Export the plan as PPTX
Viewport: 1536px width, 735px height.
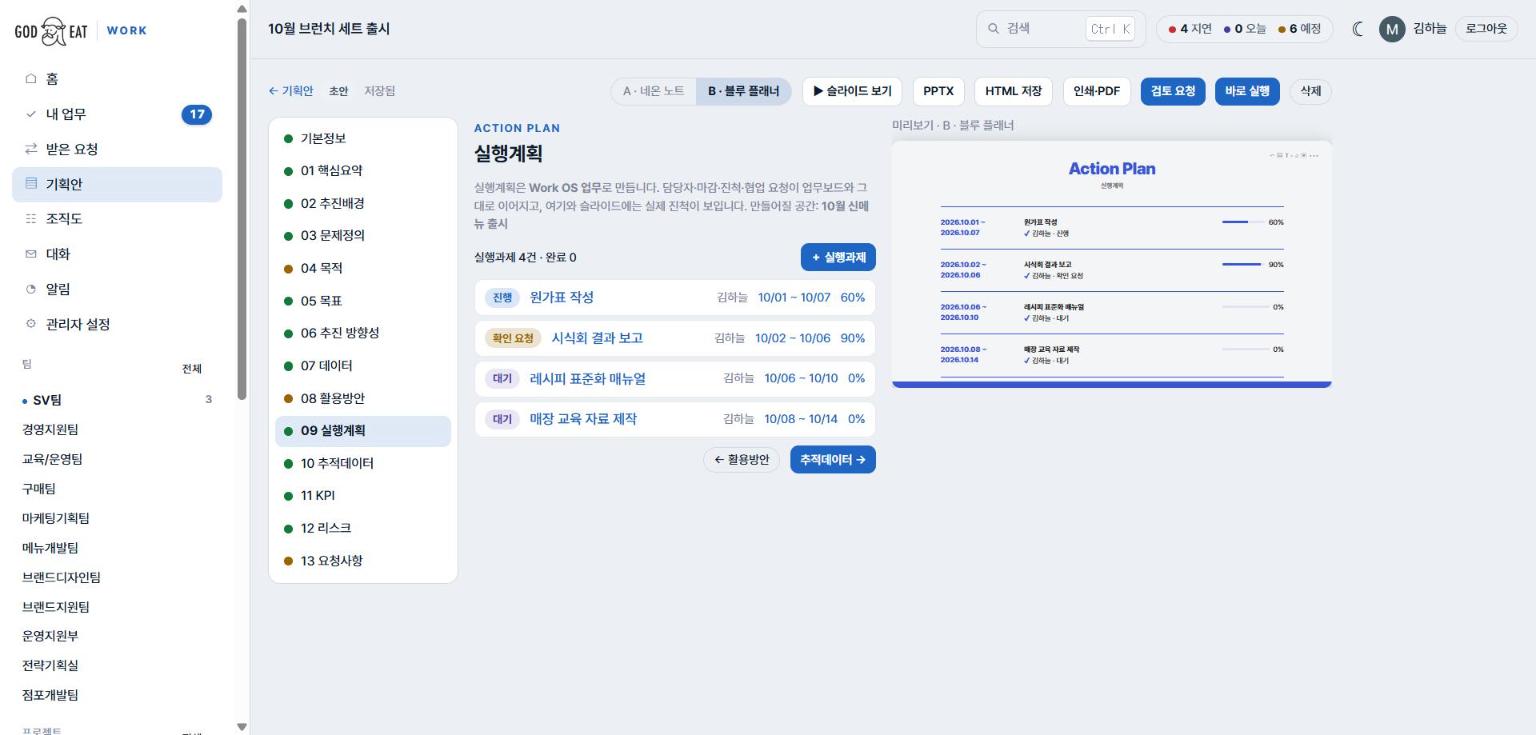pyautogui.click(x=938, y=91)
